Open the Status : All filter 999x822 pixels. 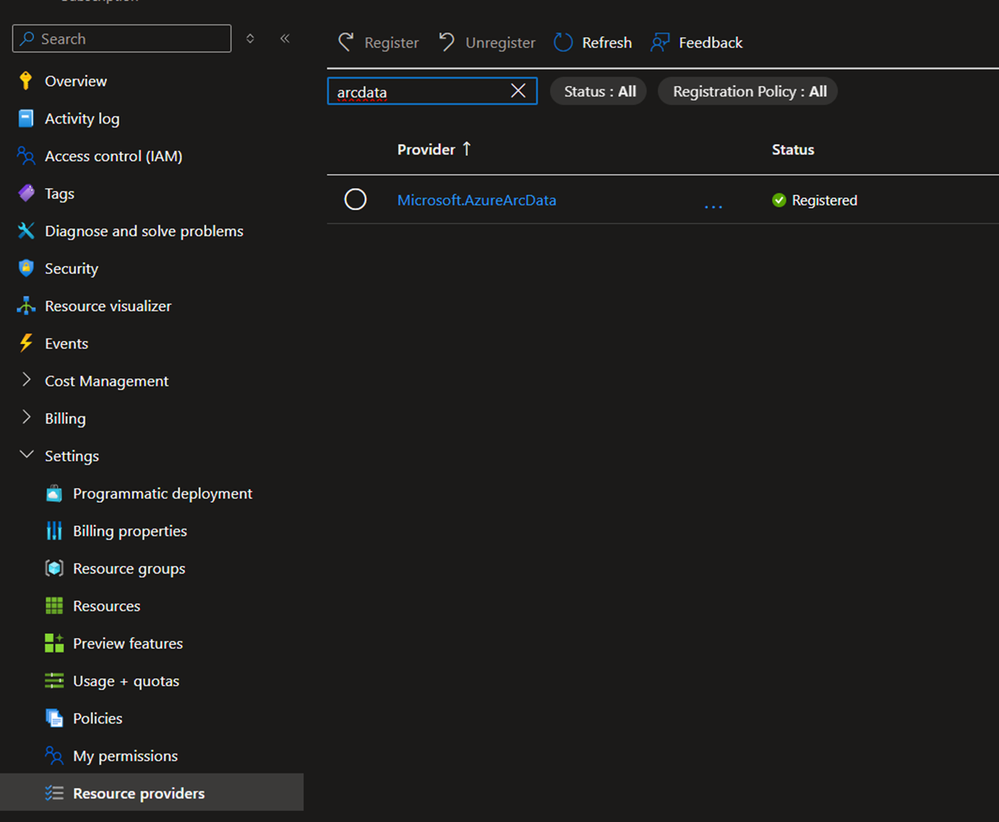tap(599, 92)
